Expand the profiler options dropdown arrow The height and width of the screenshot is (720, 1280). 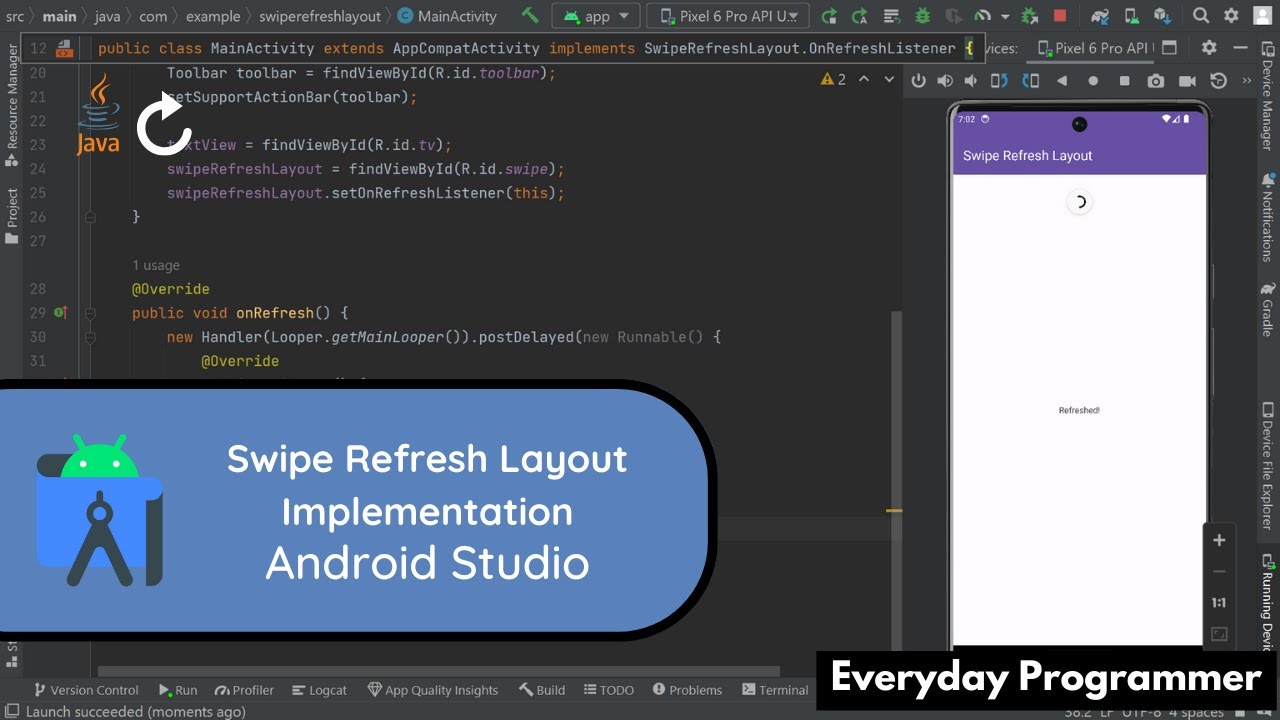[x=1005, y=16]
